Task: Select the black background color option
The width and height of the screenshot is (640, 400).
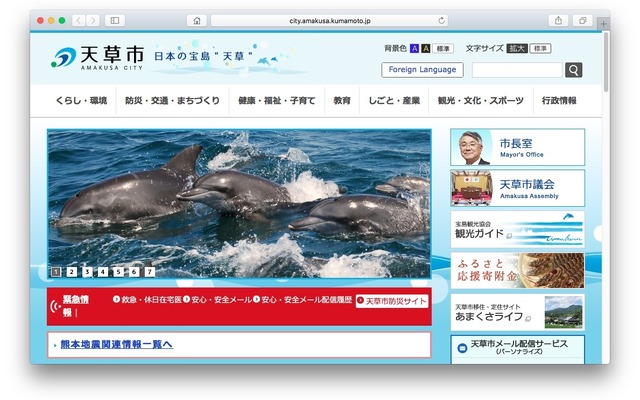Action: click(x=427, y=48)
